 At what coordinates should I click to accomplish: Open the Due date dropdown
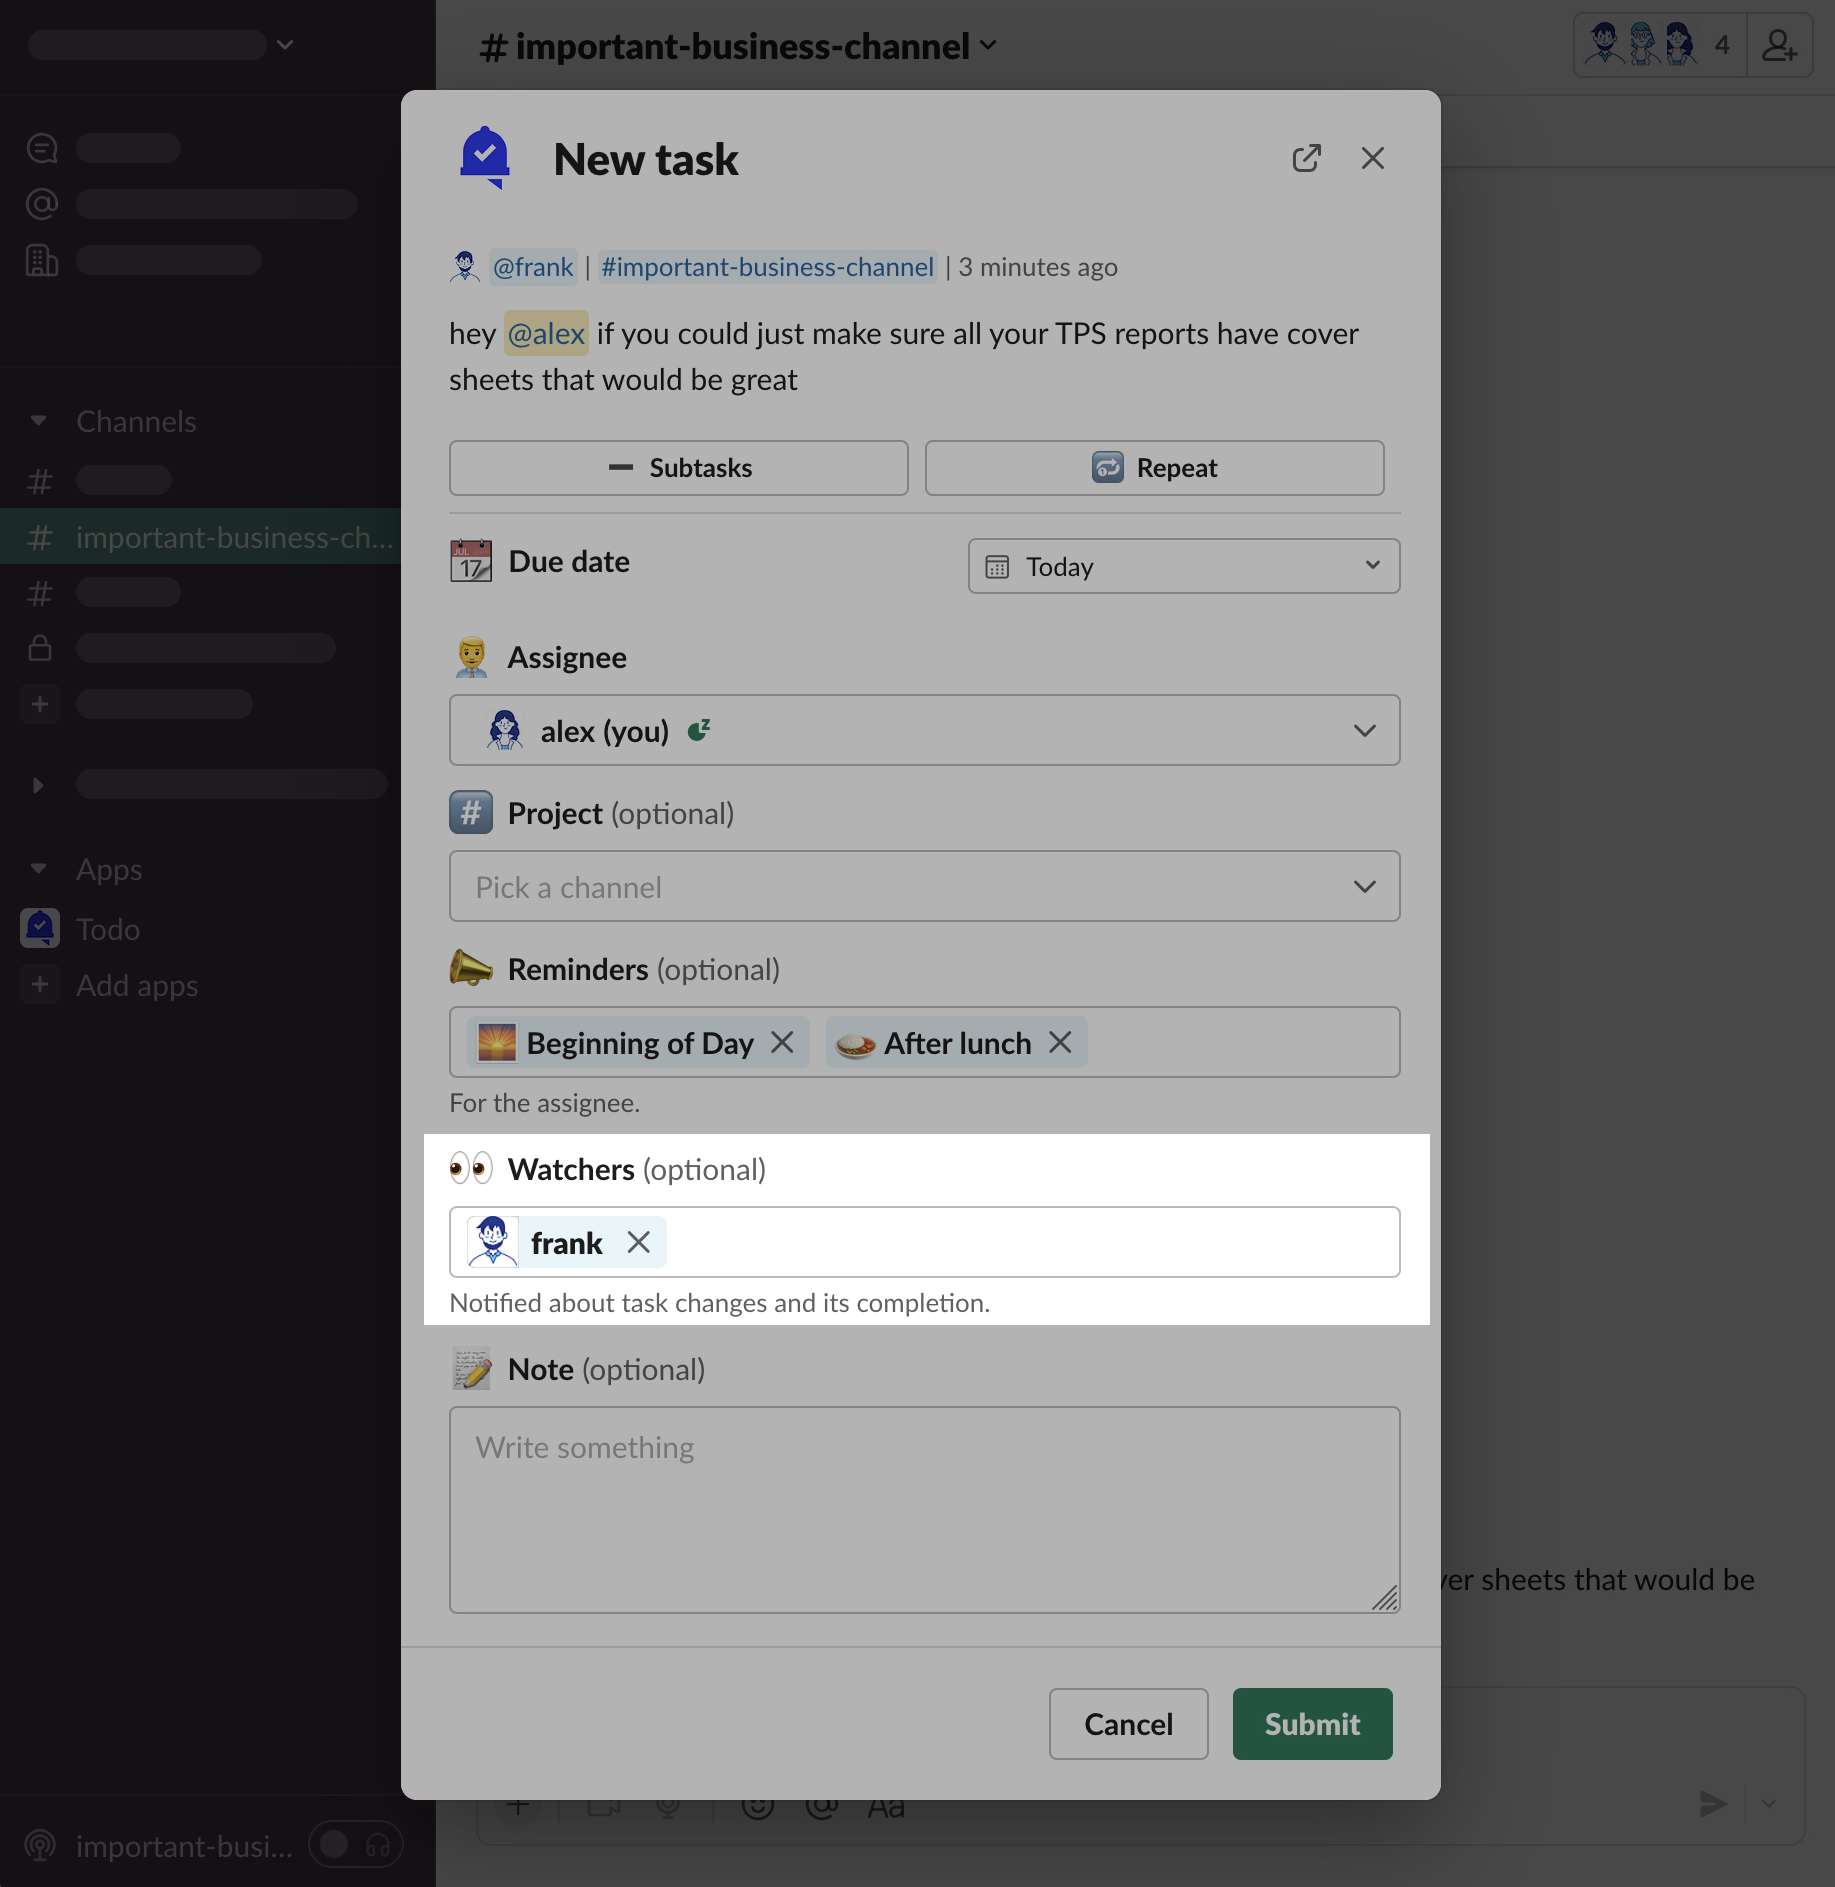(1183, 567)
